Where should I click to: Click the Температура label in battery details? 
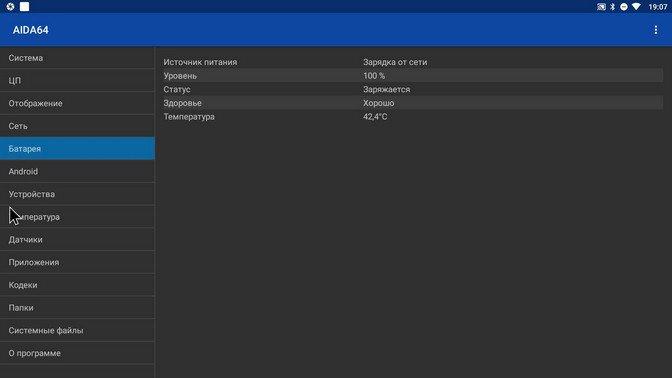pyautogui.click(x=189, y=117)
